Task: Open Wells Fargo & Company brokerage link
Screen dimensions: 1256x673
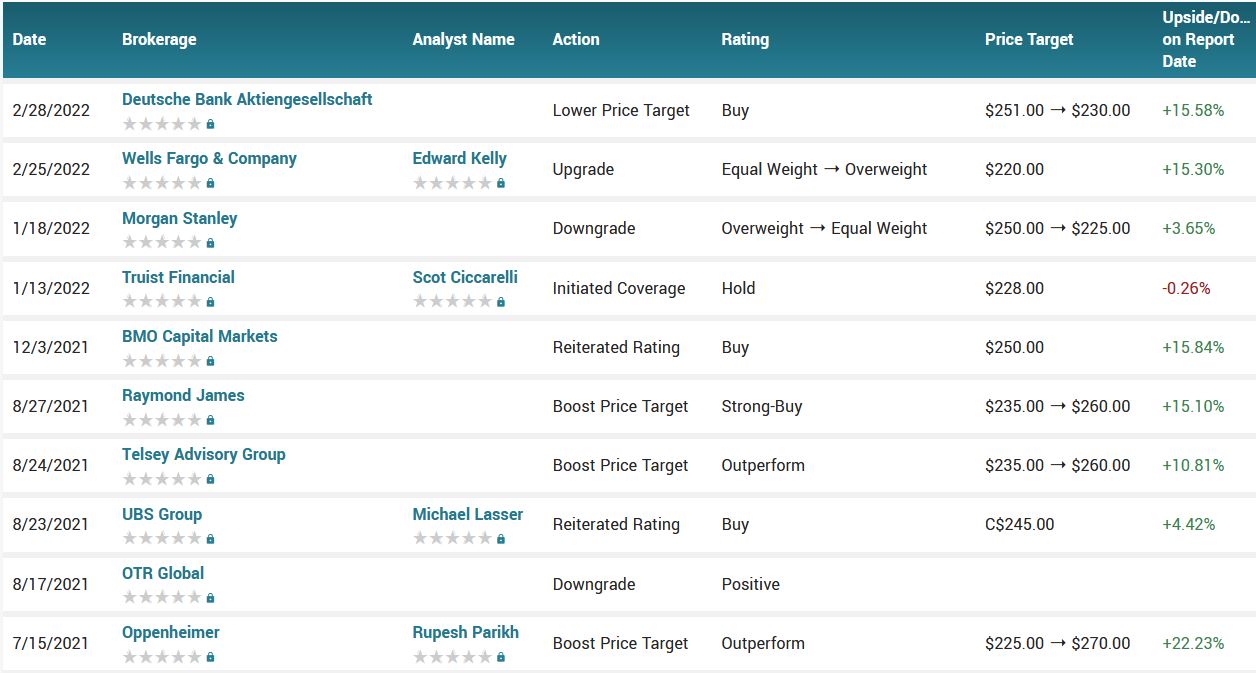Action: click(x=209, y=158)
